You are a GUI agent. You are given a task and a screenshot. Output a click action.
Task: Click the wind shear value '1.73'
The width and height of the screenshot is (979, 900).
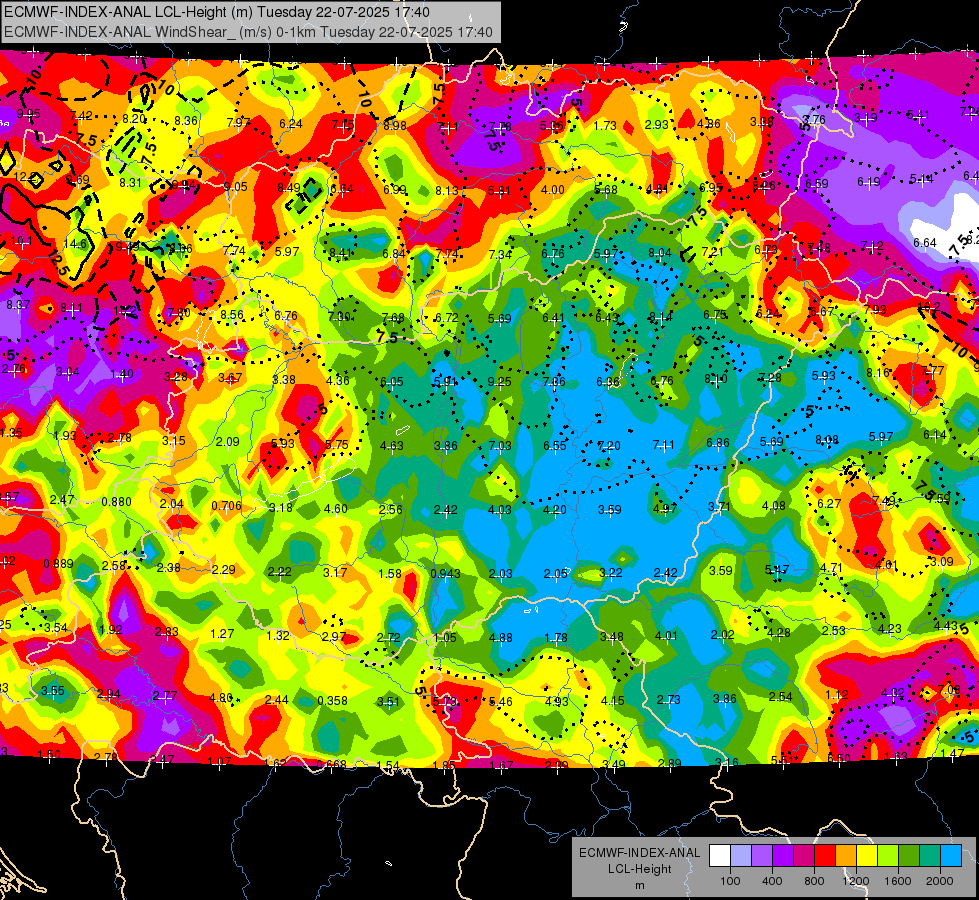pos(605,126)
